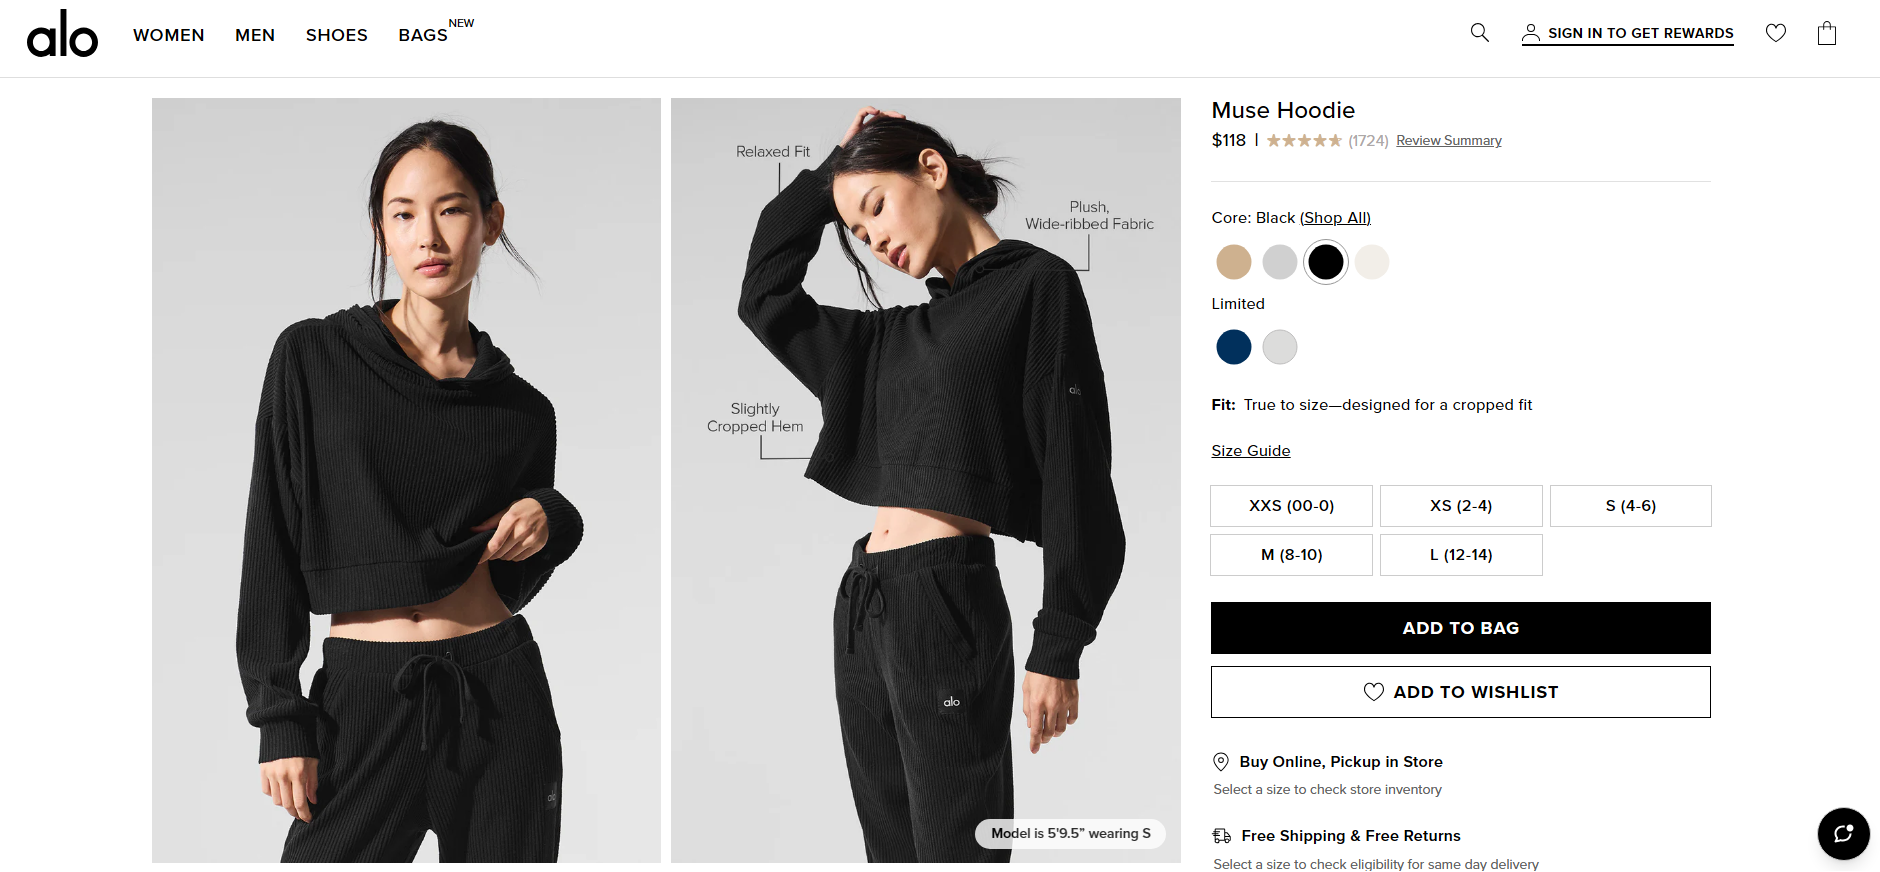1880x872 pixels.
Task: Open the chat support bubble
Action: 1844,834
